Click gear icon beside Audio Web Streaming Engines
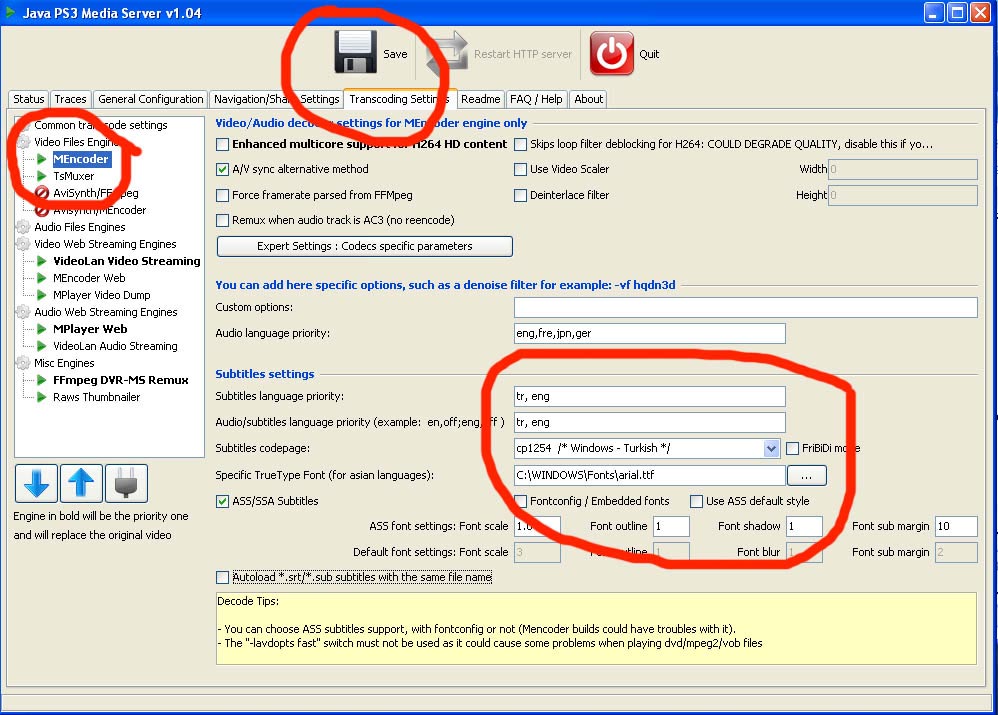 tap(24, 312)
